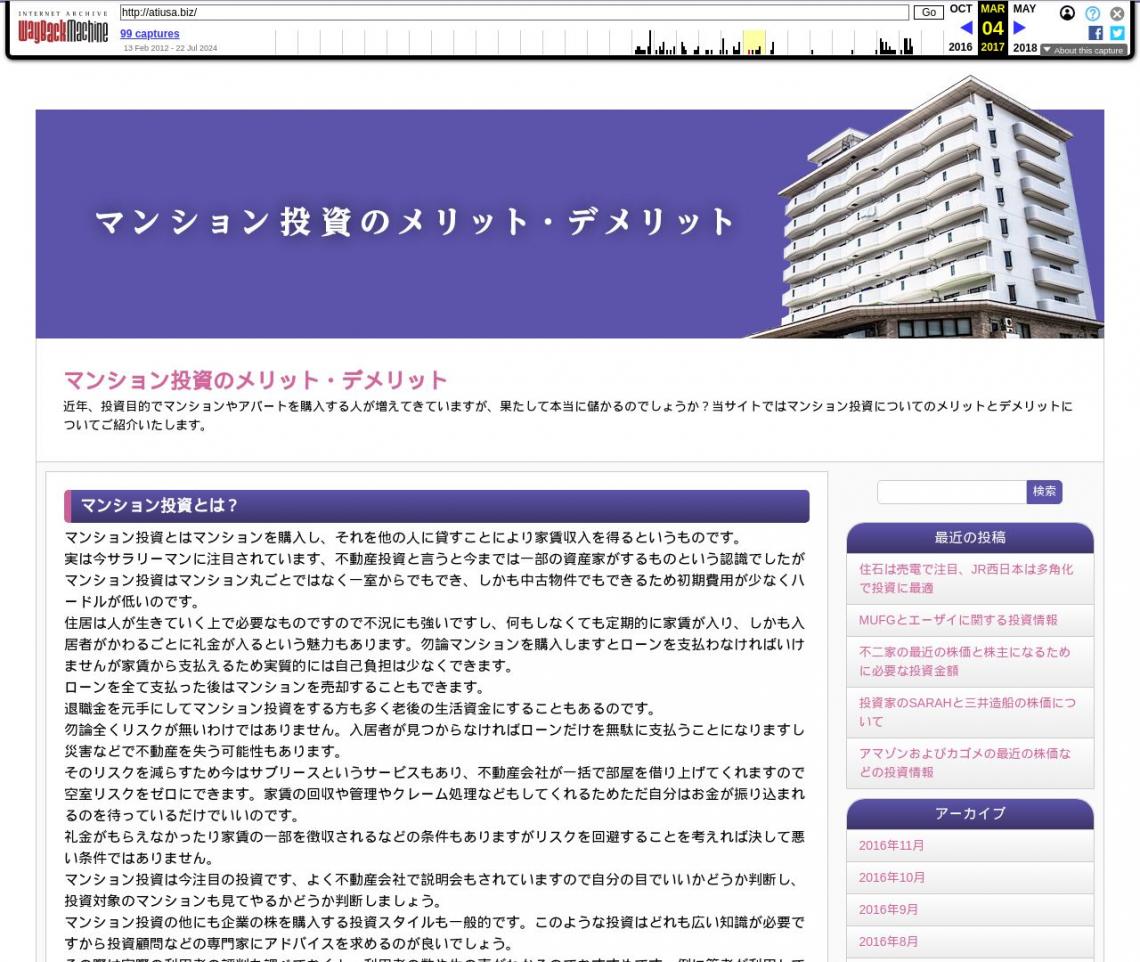Click the site search text box
The height and width of the screenshot is (962, 1140).
pyautogui.click(x=951, y=492)
